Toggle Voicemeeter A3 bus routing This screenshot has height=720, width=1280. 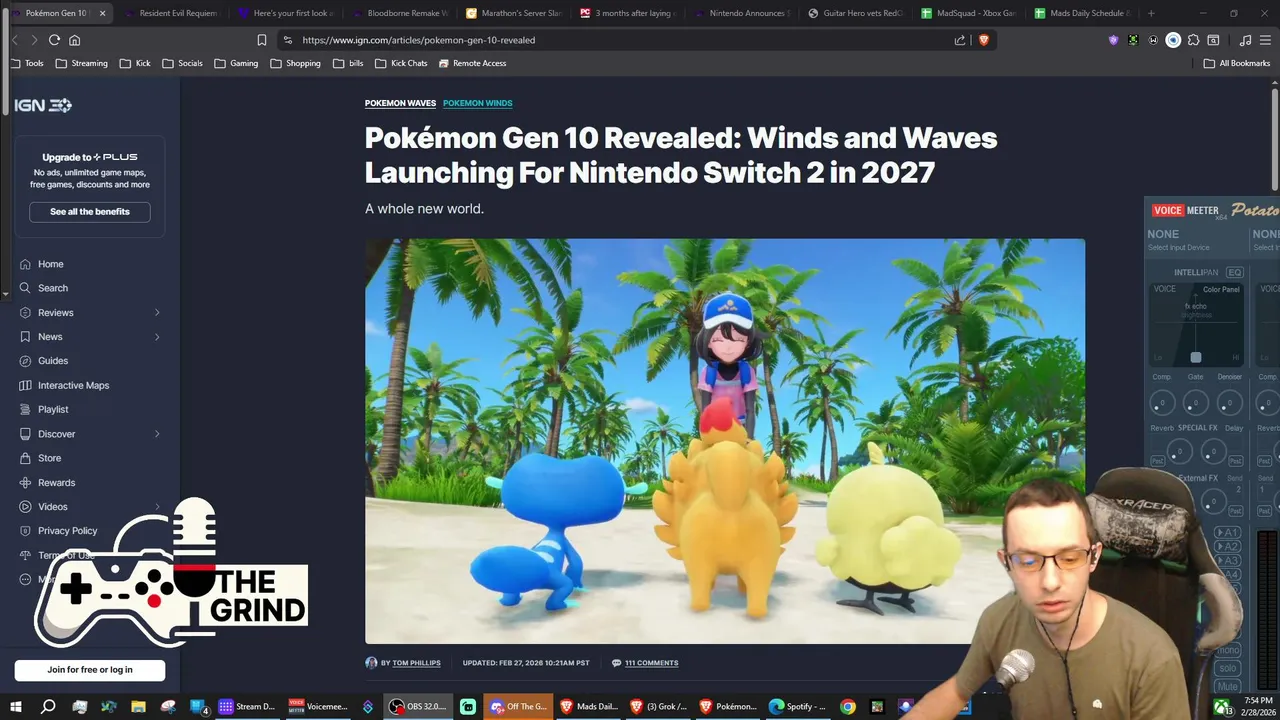point(1227,560)
